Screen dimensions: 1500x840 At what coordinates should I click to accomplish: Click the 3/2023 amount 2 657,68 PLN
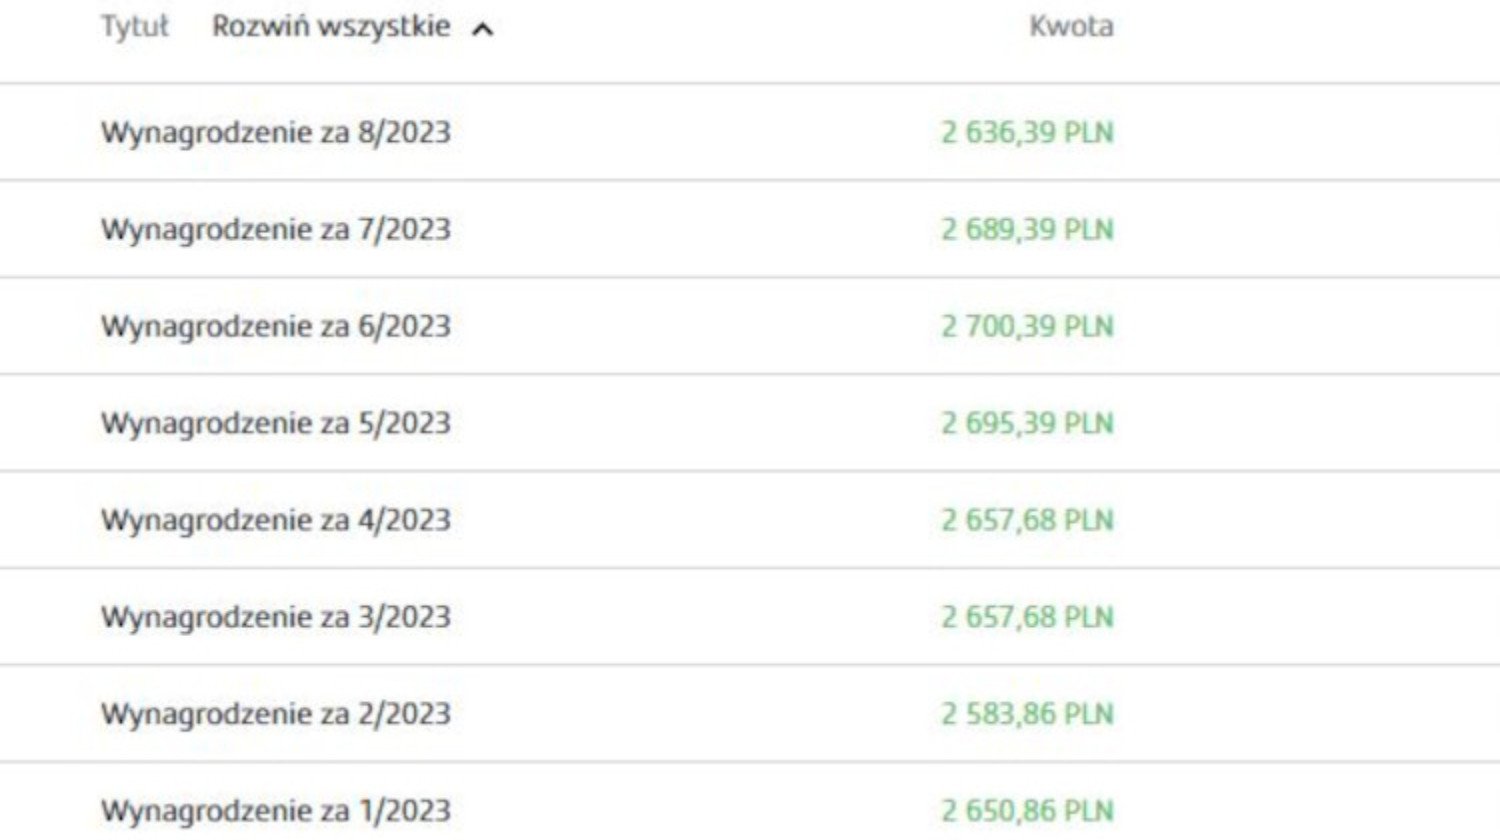[1027, 618]
